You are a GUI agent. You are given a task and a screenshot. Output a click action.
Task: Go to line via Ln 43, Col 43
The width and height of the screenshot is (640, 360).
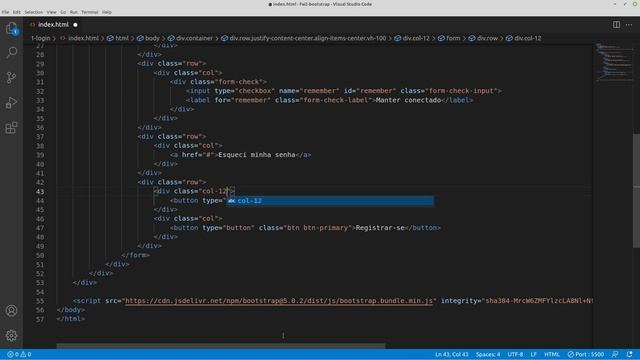451,354
